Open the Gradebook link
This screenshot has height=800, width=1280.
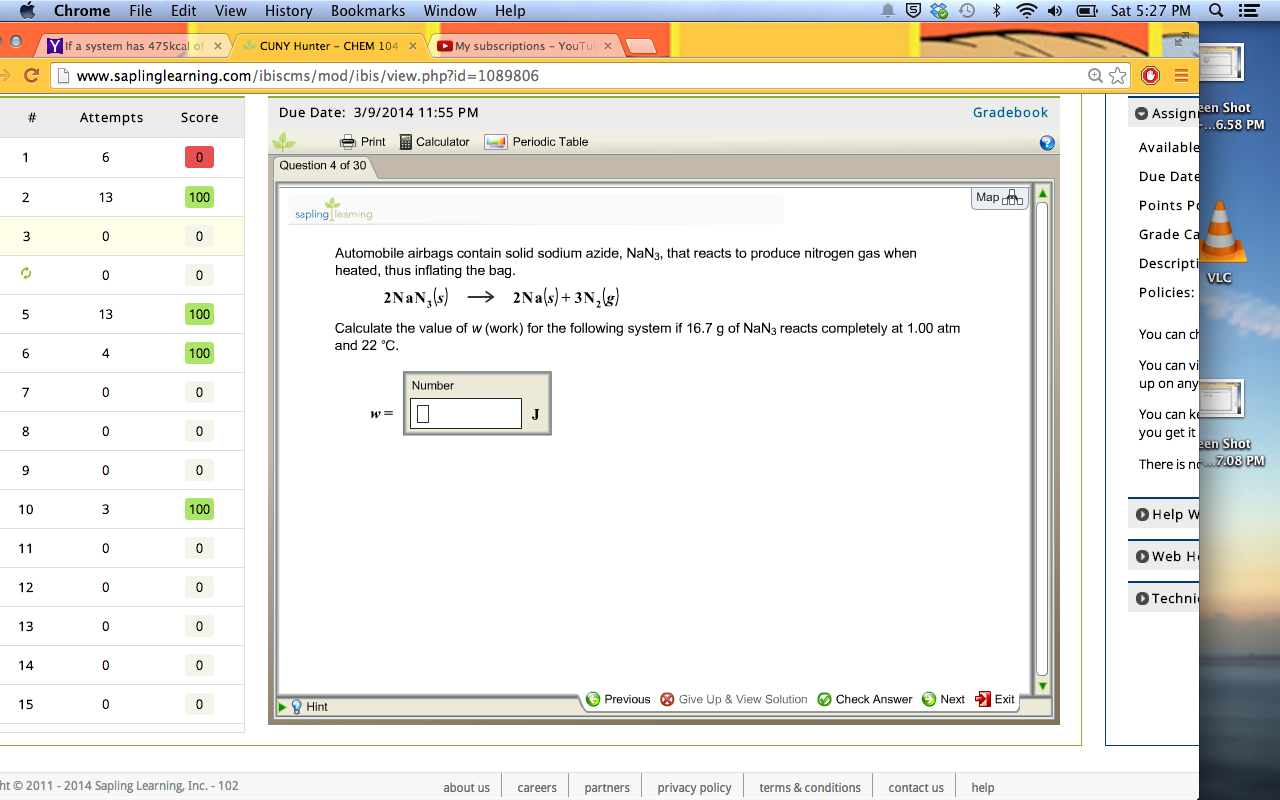coord(1010,112)
